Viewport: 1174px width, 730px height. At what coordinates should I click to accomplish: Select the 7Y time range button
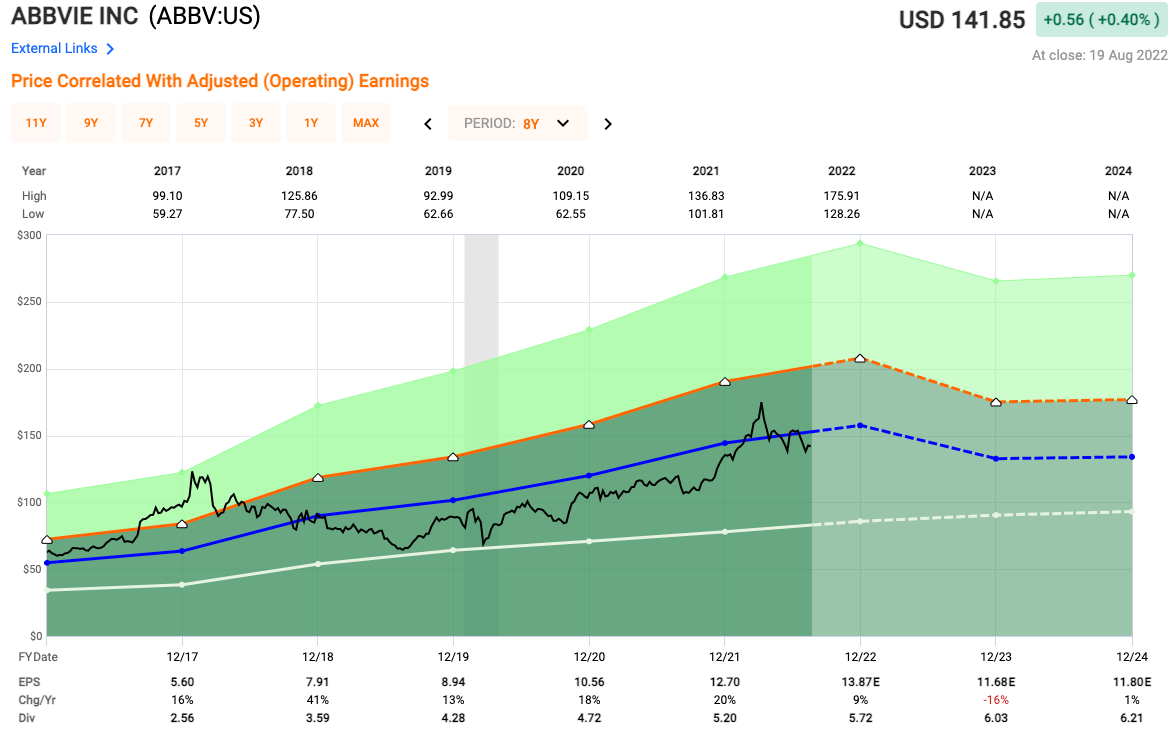click(x=146, y=123)
